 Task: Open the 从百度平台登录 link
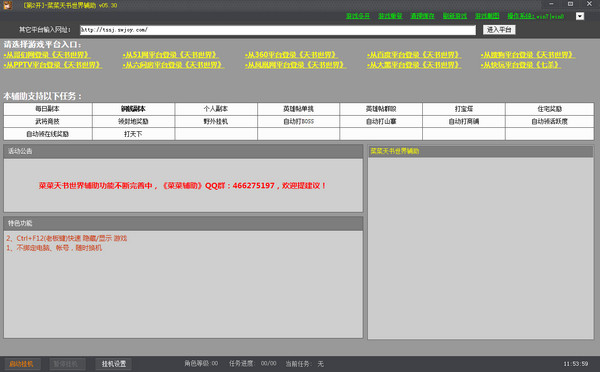413,55
